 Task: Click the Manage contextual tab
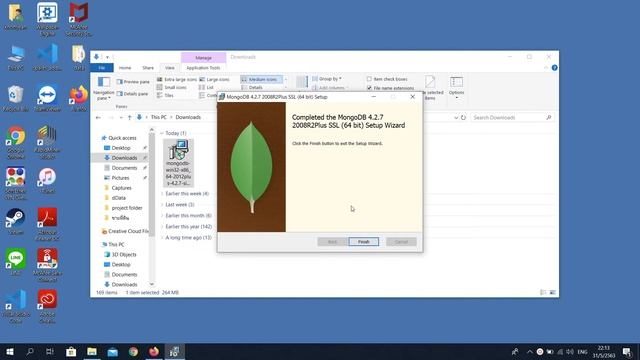(203, 58)
